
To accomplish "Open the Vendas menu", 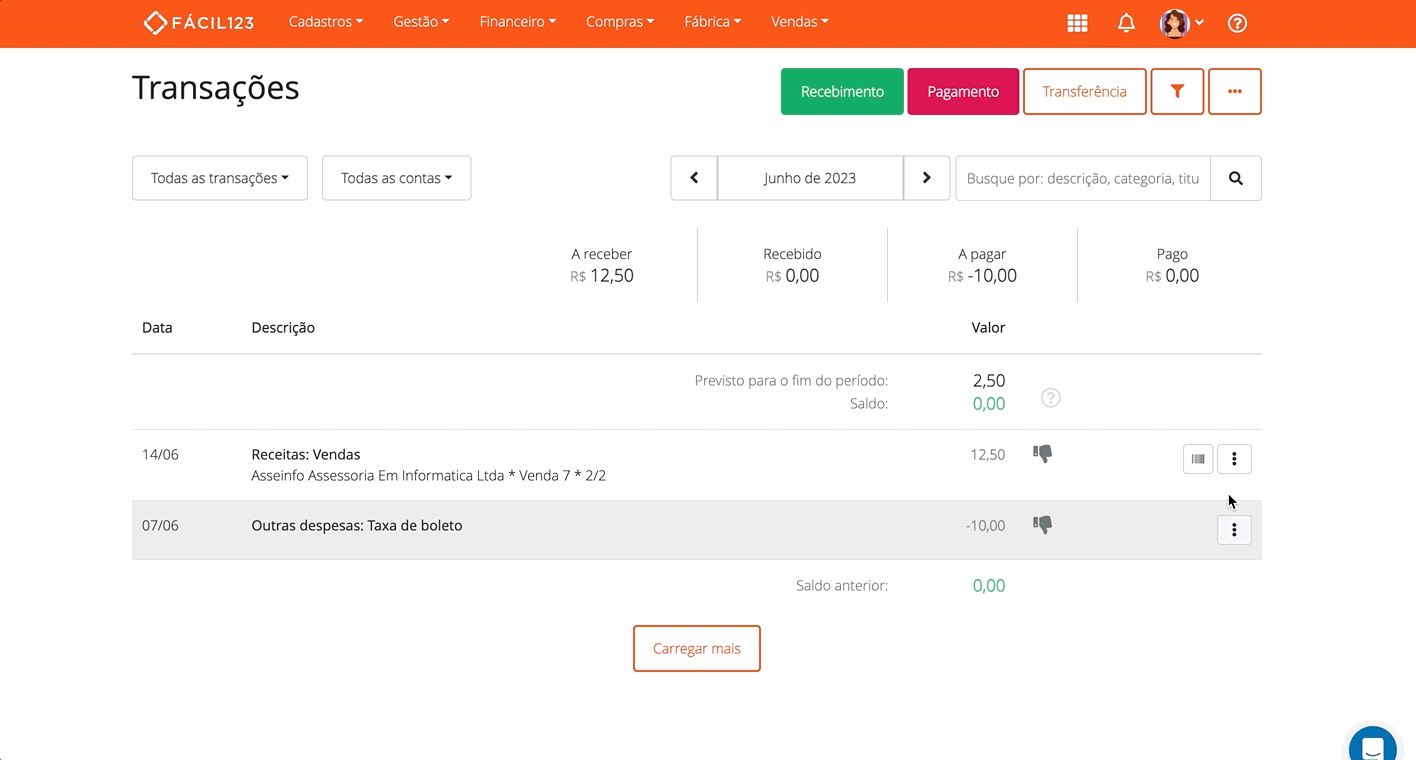I will coord(799,21).
